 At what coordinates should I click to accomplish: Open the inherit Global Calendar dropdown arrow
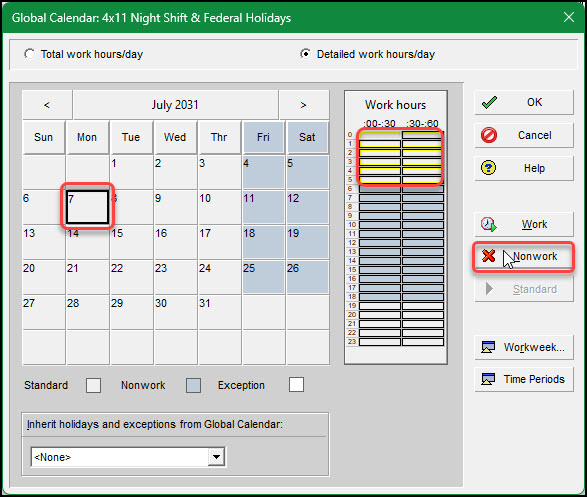[x=216, y=457]
